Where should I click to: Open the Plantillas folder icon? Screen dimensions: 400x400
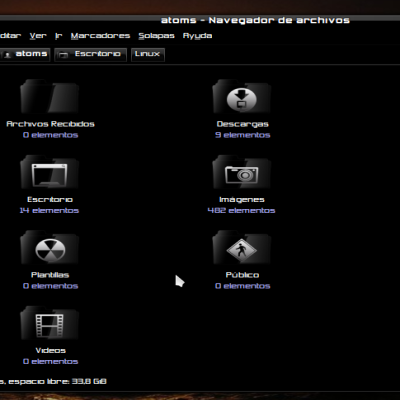click(x=49, y=248)
